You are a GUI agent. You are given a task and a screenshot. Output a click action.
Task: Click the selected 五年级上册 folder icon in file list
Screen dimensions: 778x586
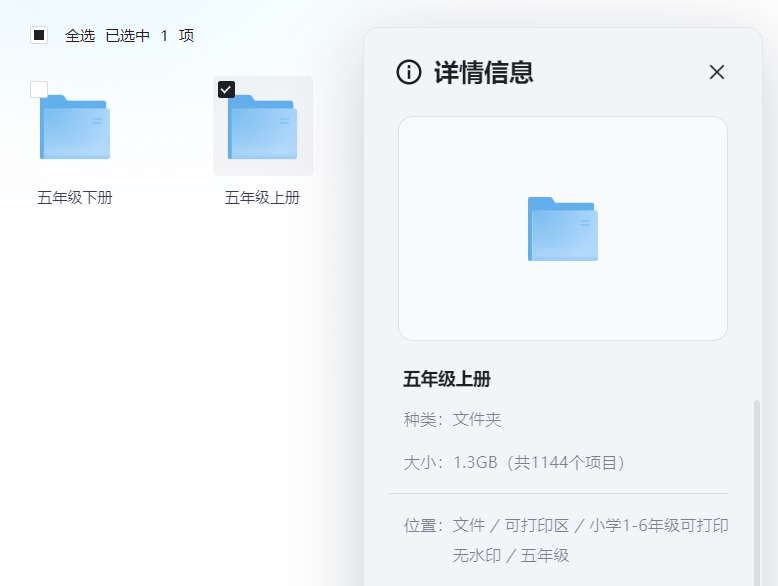coord(262,128)
